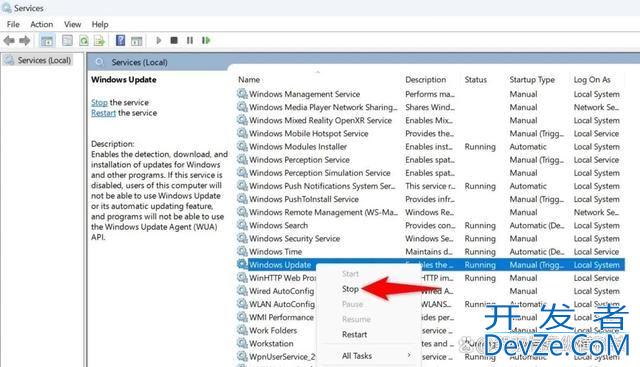Sort by the Startup Type column header
The width and height of the screenshot is (640, 367).
pyautogui.click(x=531, y=80)
